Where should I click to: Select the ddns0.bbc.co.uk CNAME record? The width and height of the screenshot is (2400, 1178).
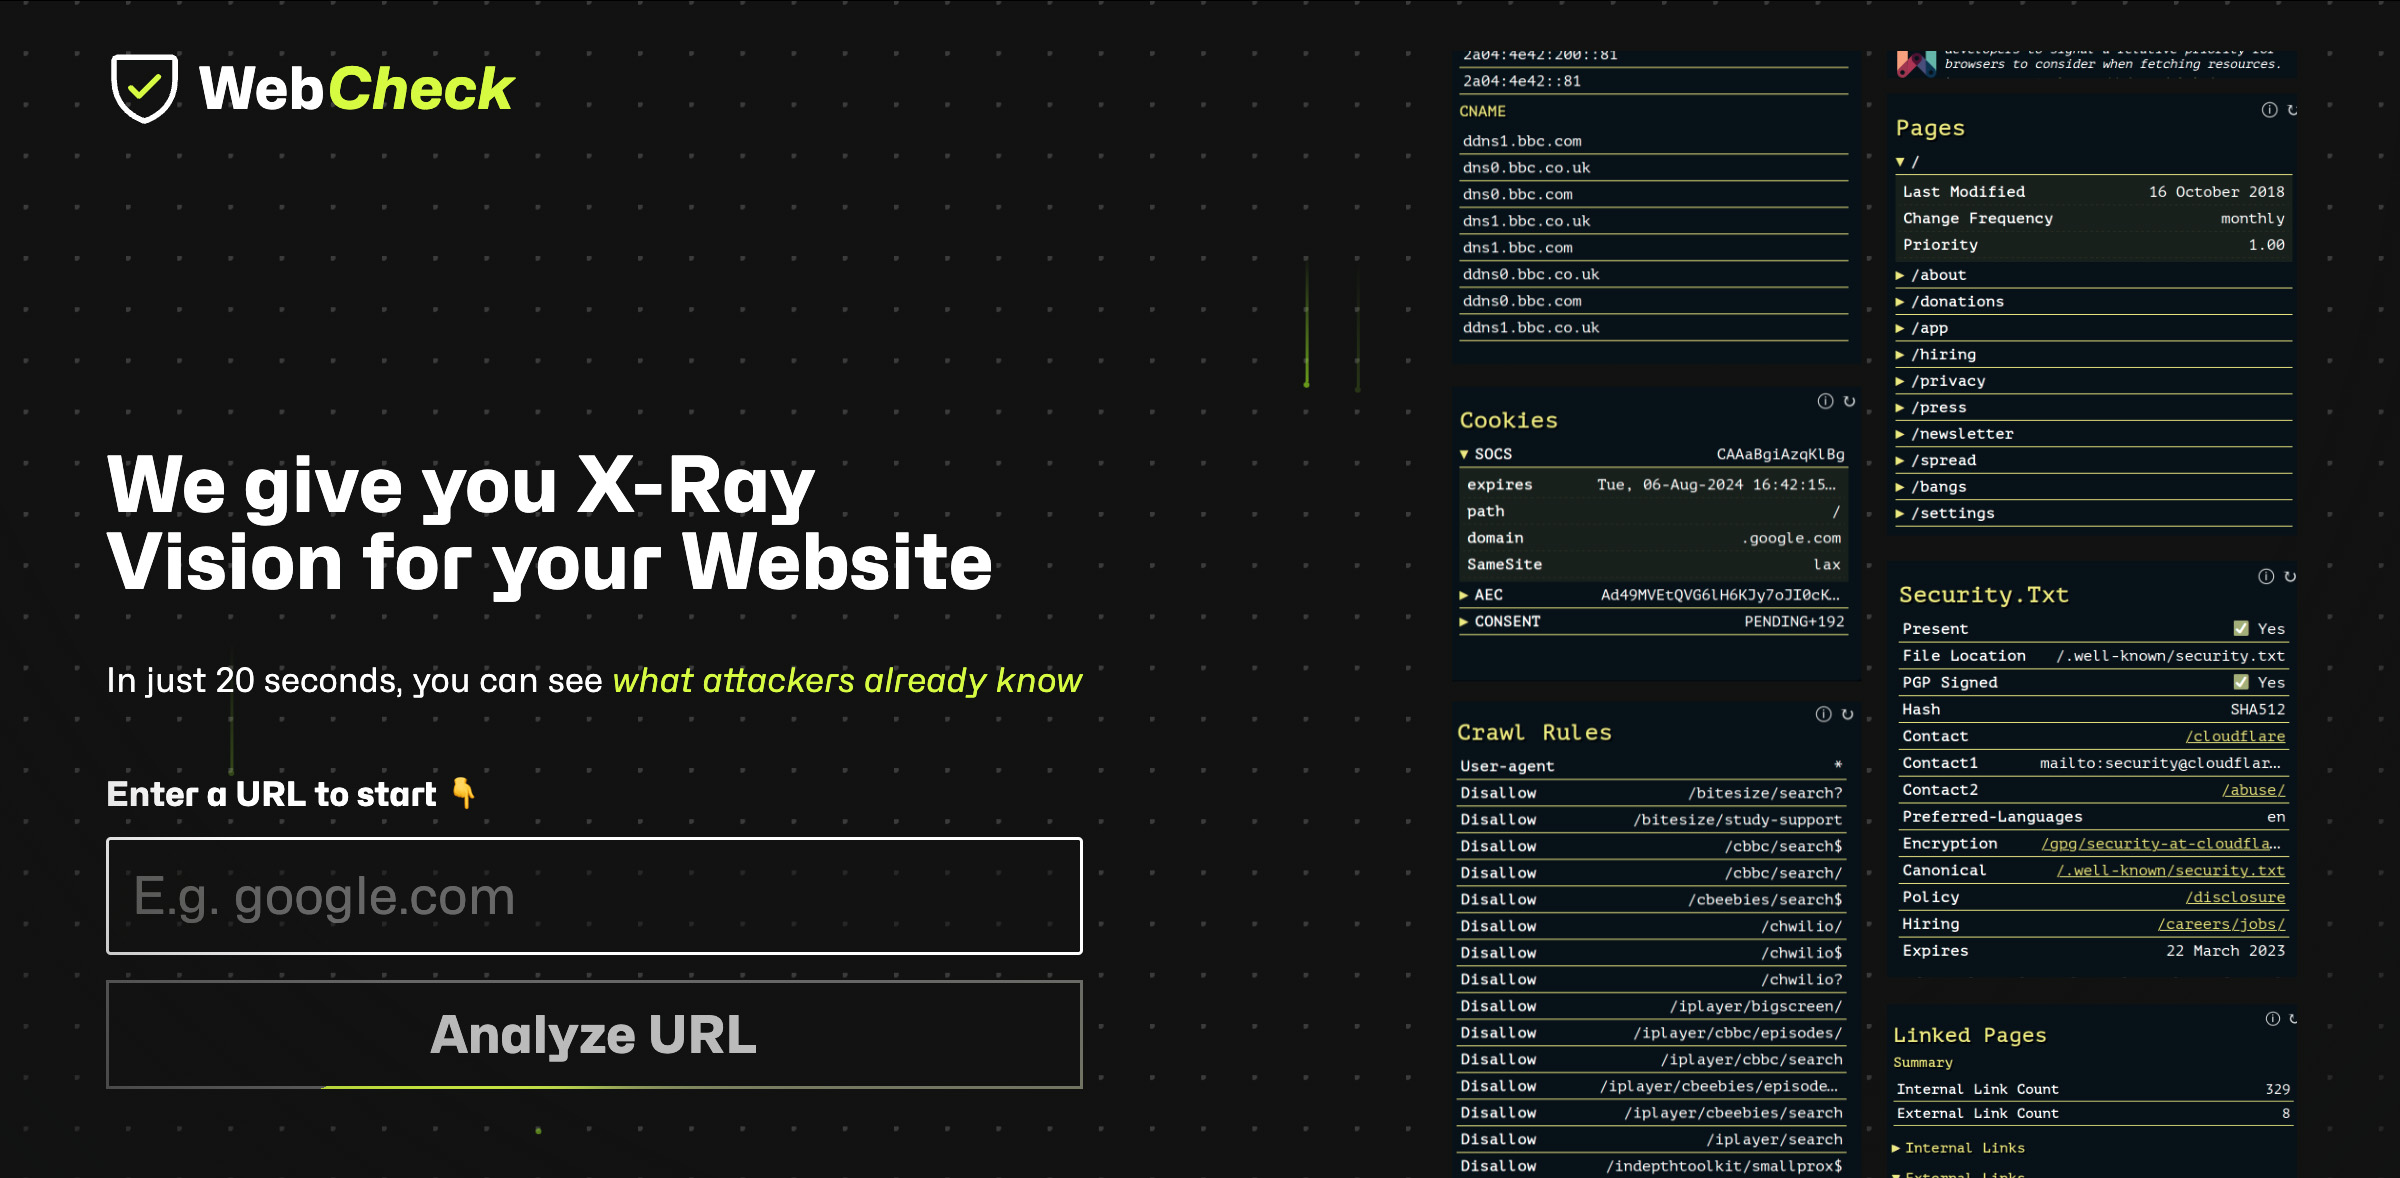(1654, 274)
